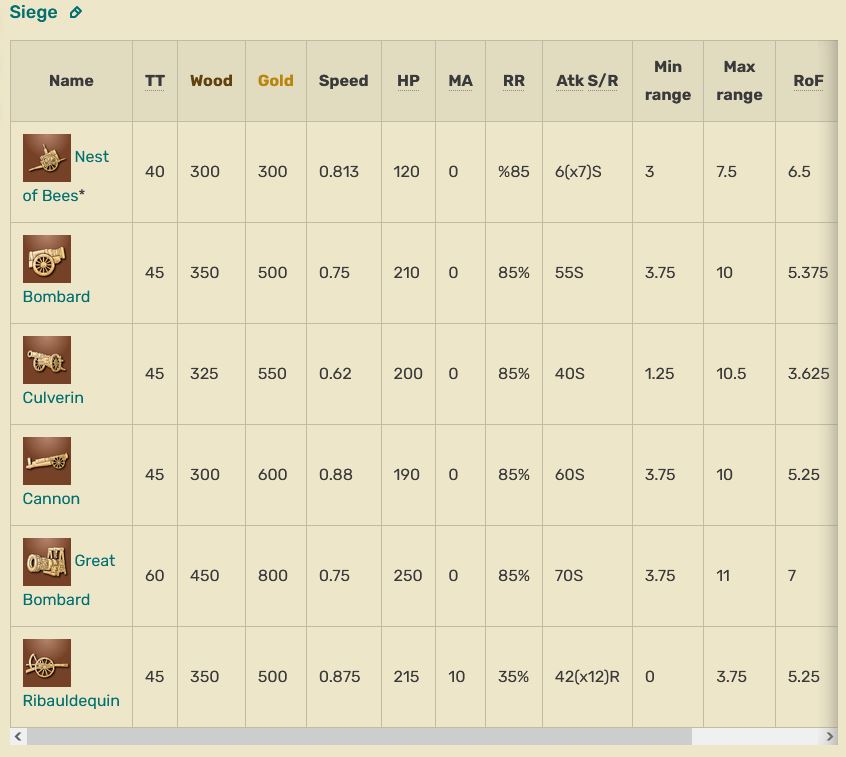Click the RR column header abbreviation
846x757 pixels.
coord(514,80)
